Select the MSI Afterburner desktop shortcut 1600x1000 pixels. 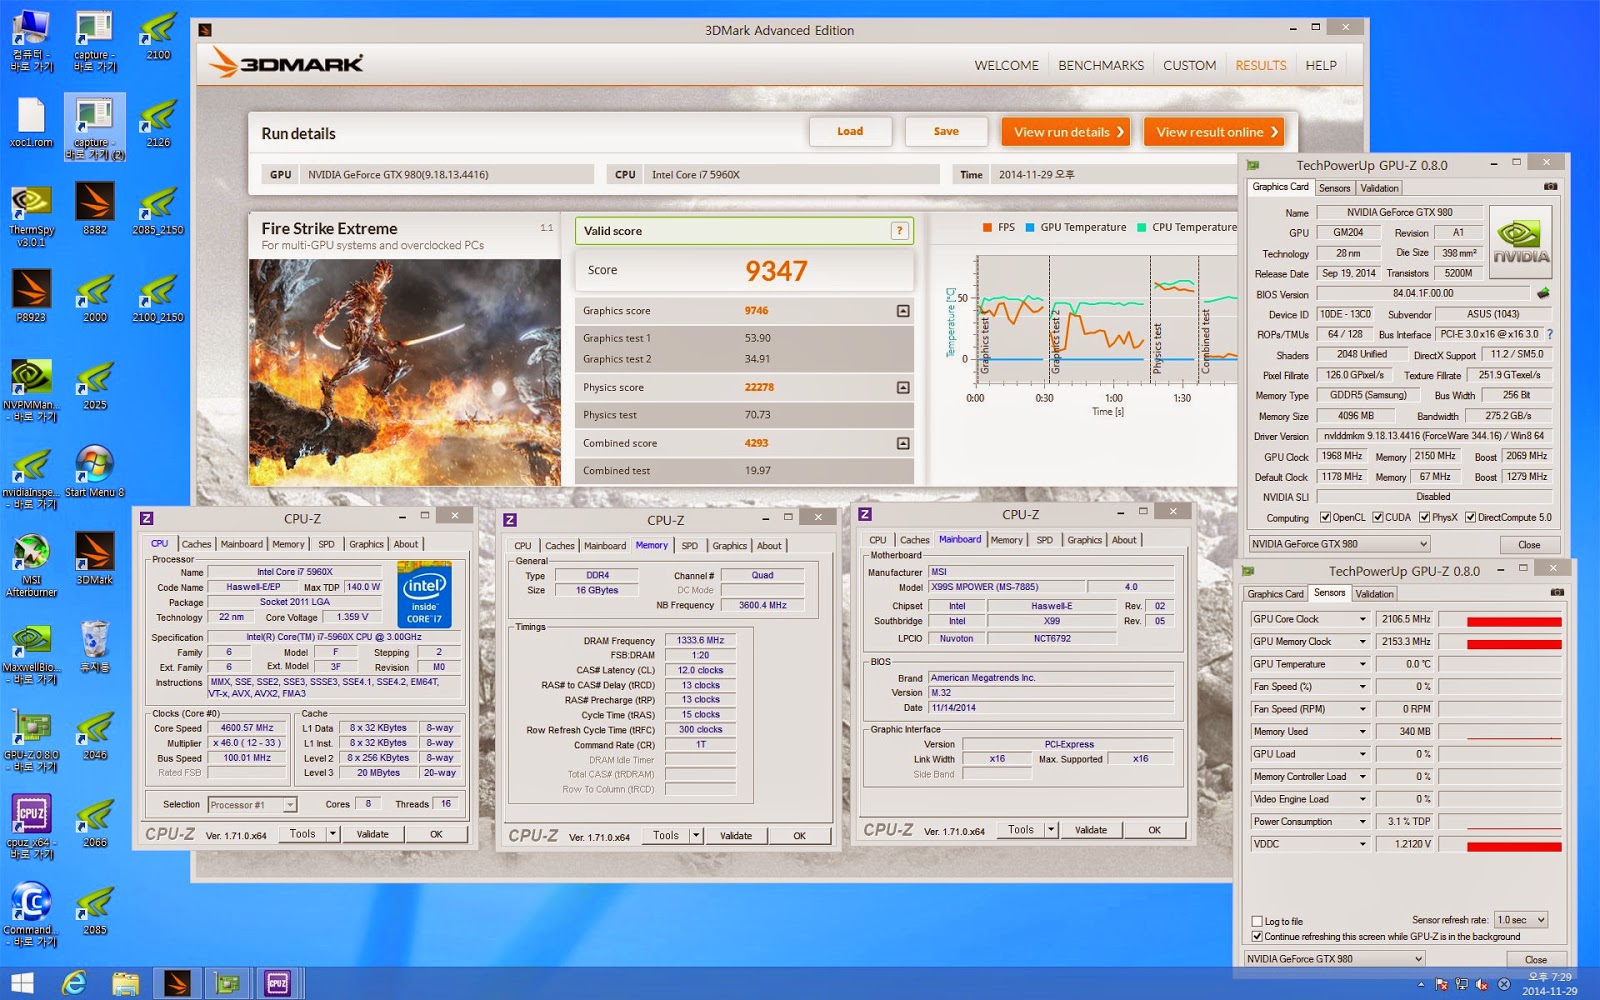(31, 564)
